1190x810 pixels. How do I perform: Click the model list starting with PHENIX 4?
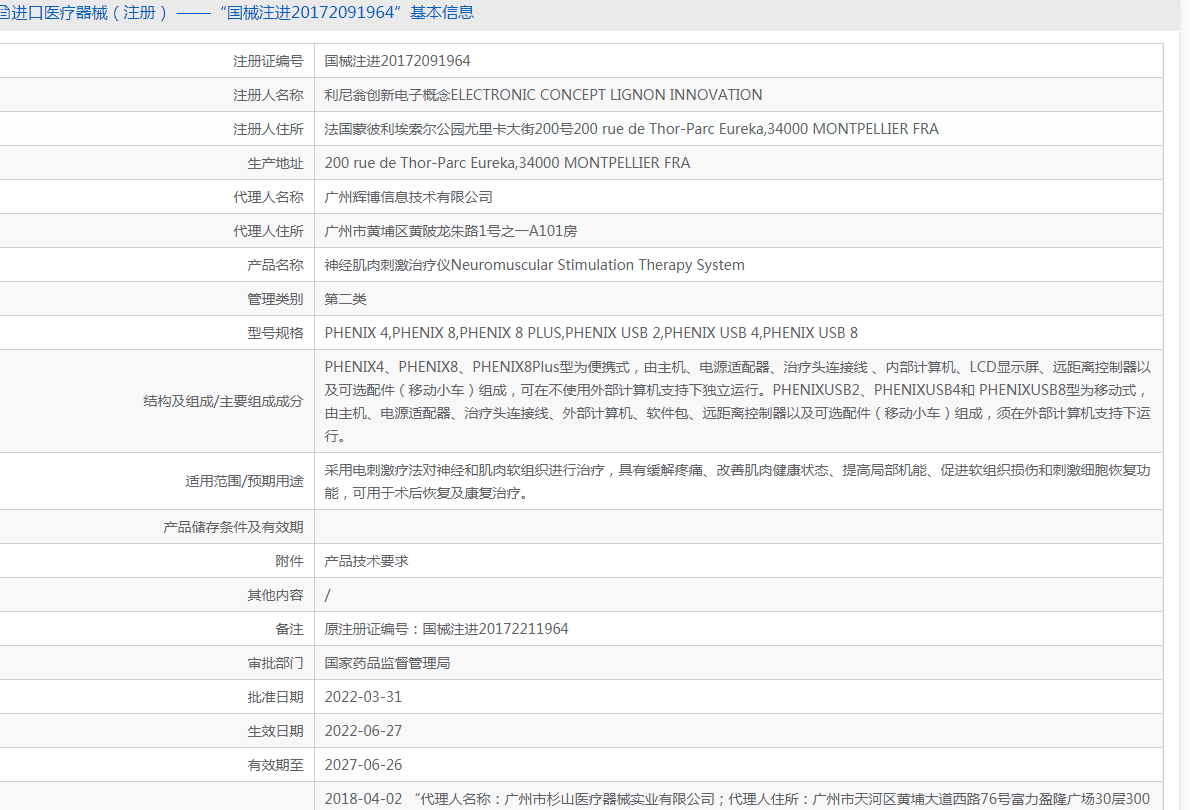tap(591, 333)
